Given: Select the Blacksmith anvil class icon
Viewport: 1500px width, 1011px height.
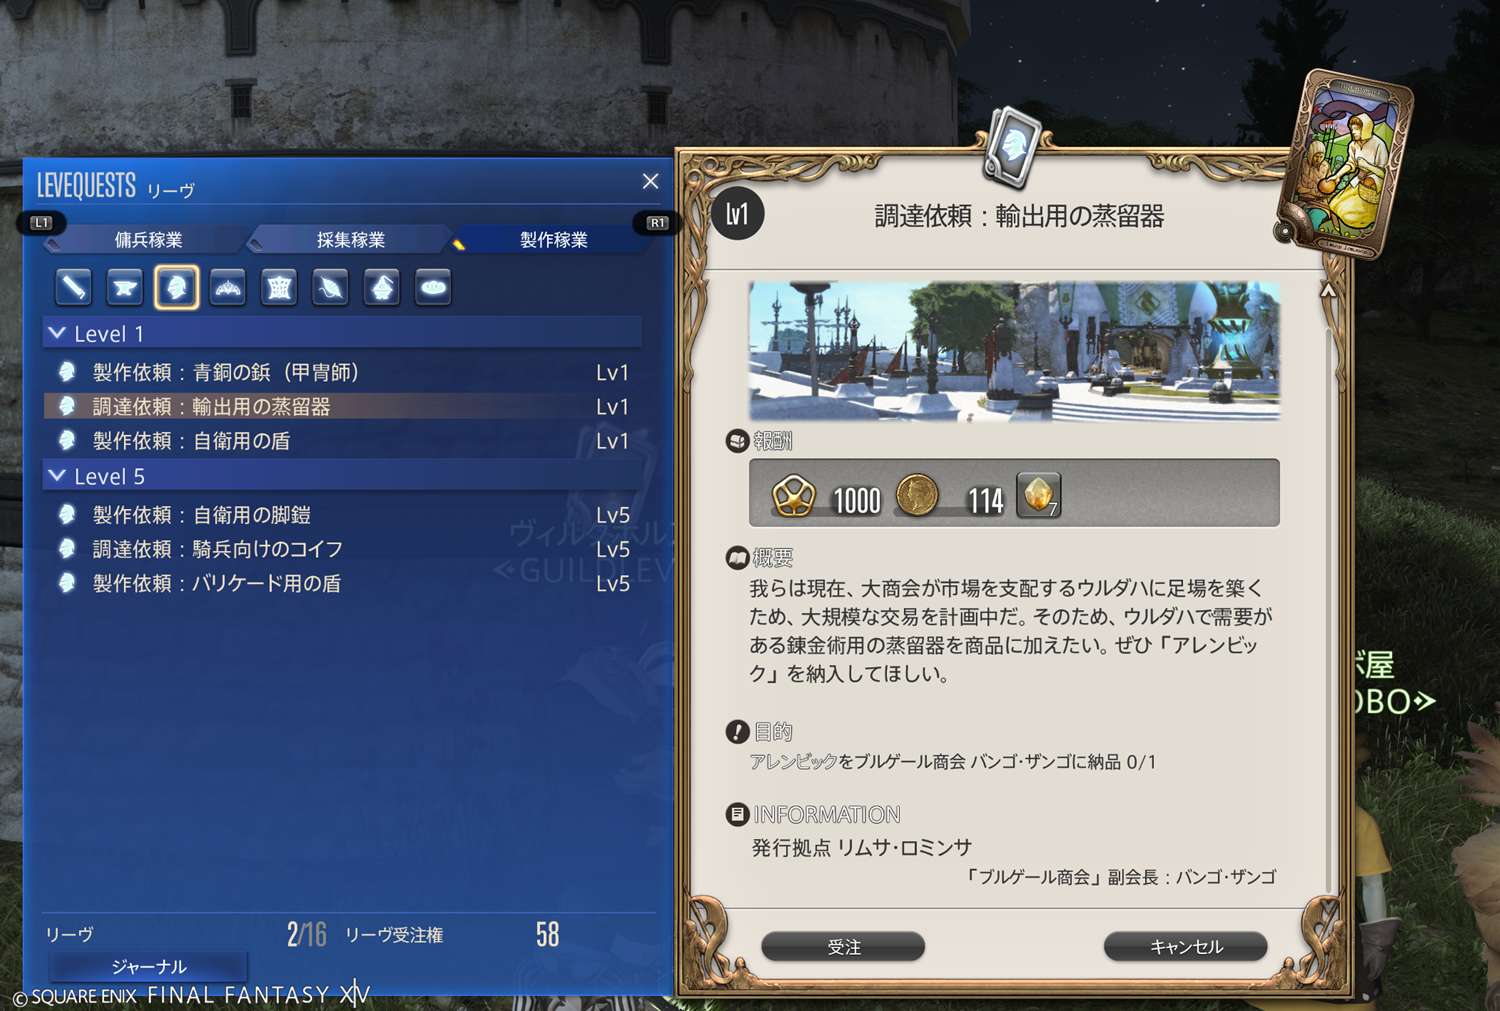Looking at the screenshot, I should (x=125, y=288).
